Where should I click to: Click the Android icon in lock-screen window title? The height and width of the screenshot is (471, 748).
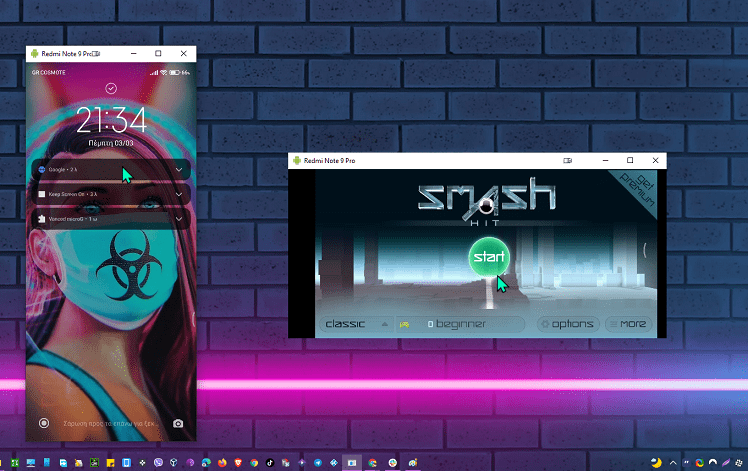click(x=34, y=53)
